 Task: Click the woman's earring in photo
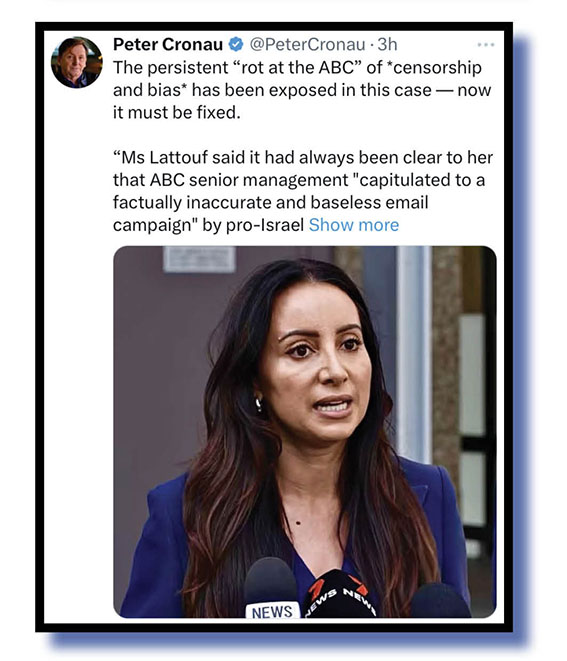pyautogui.click(x=258, y=403)
